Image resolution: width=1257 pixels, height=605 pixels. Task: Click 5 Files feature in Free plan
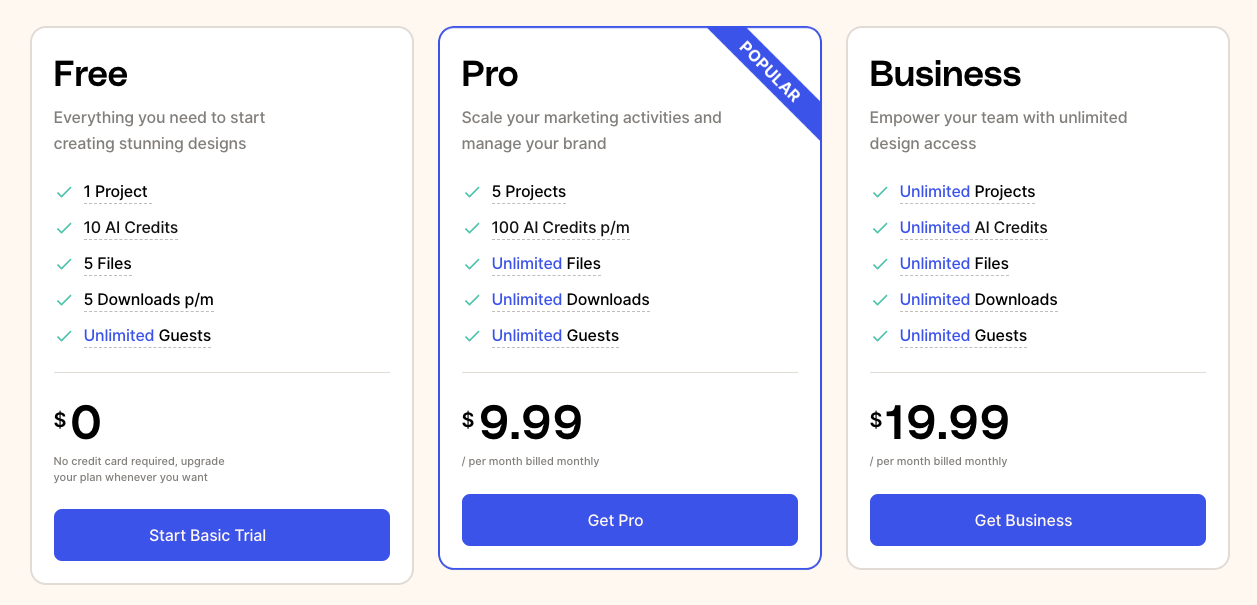tap(108, 264)
